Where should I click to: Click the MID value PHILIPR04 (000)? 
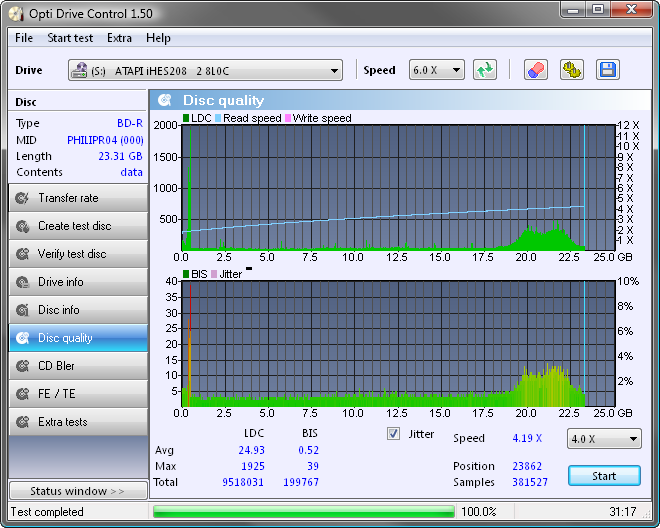click(105, 140)
